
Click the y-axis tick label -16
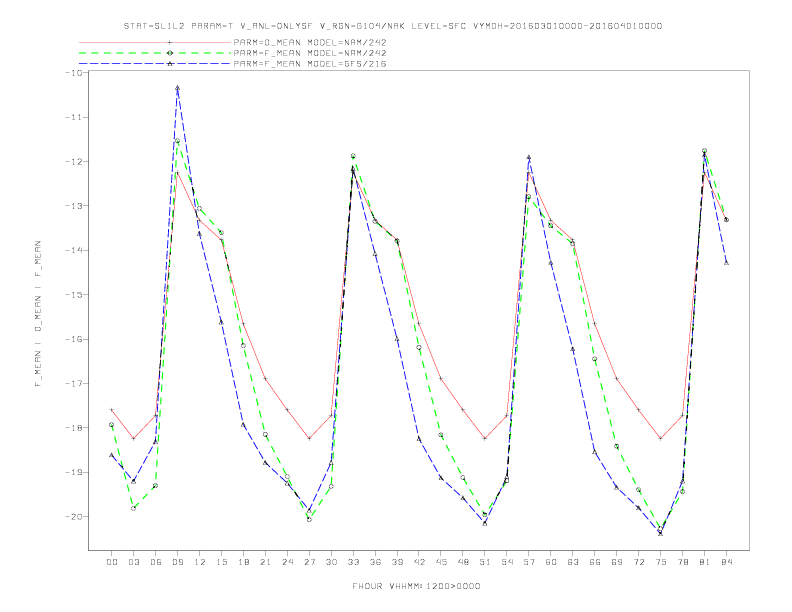[x=74, y=339]
